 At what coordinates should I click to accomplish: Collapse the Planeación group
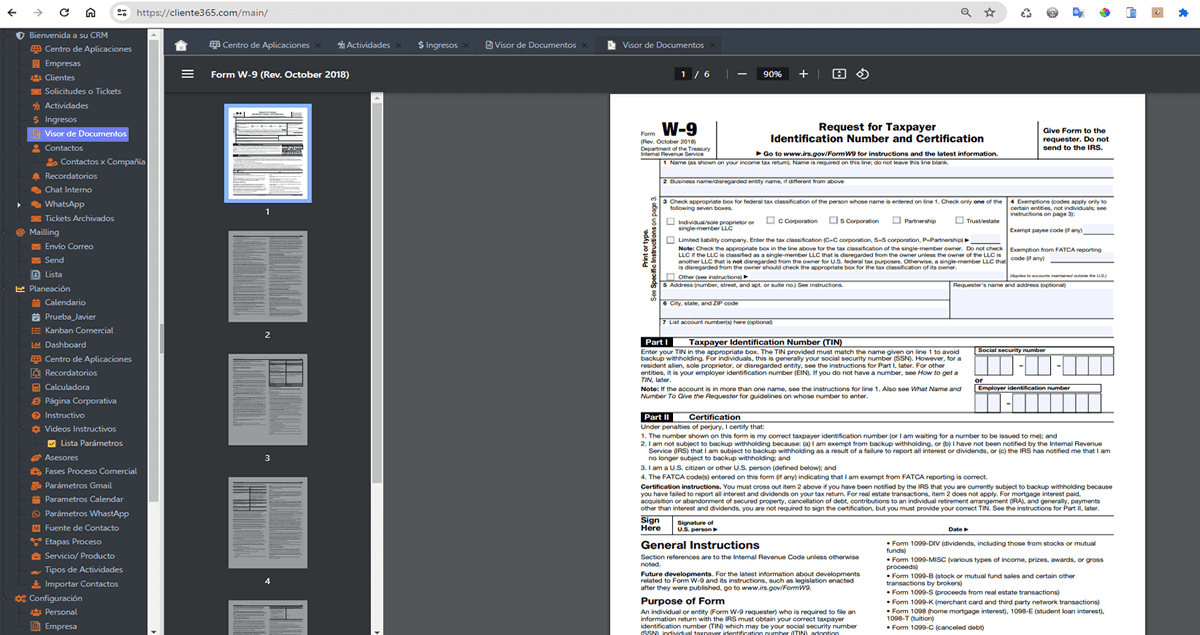click(6, 289)
